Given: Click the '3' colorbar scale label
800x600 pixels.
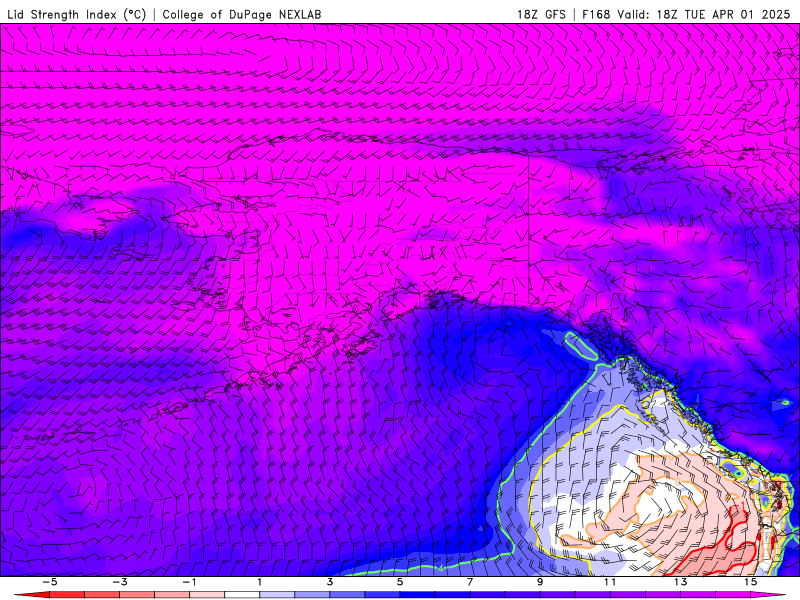Looking at the screenshot, I should [x=330, y=582].
